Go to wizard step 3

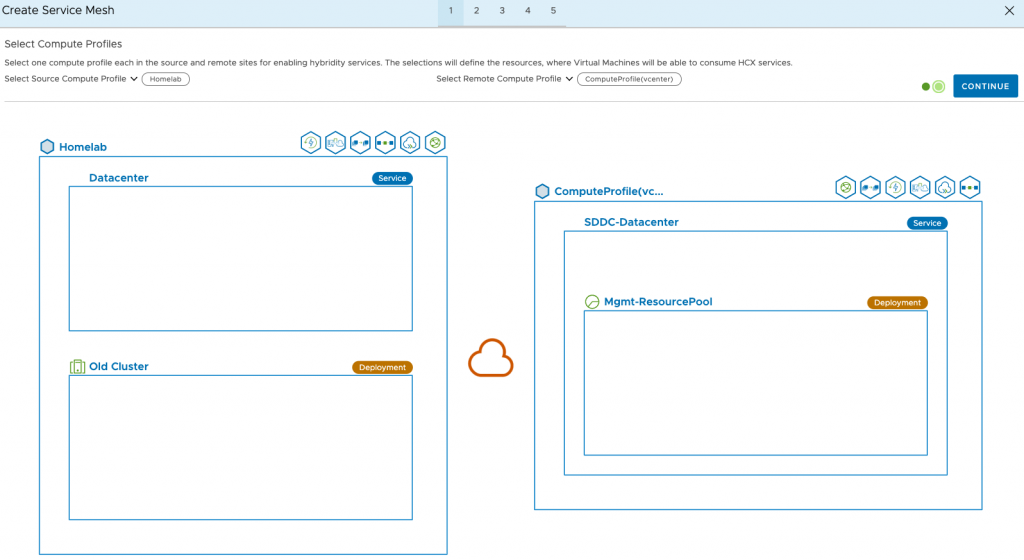click(502, 11)
